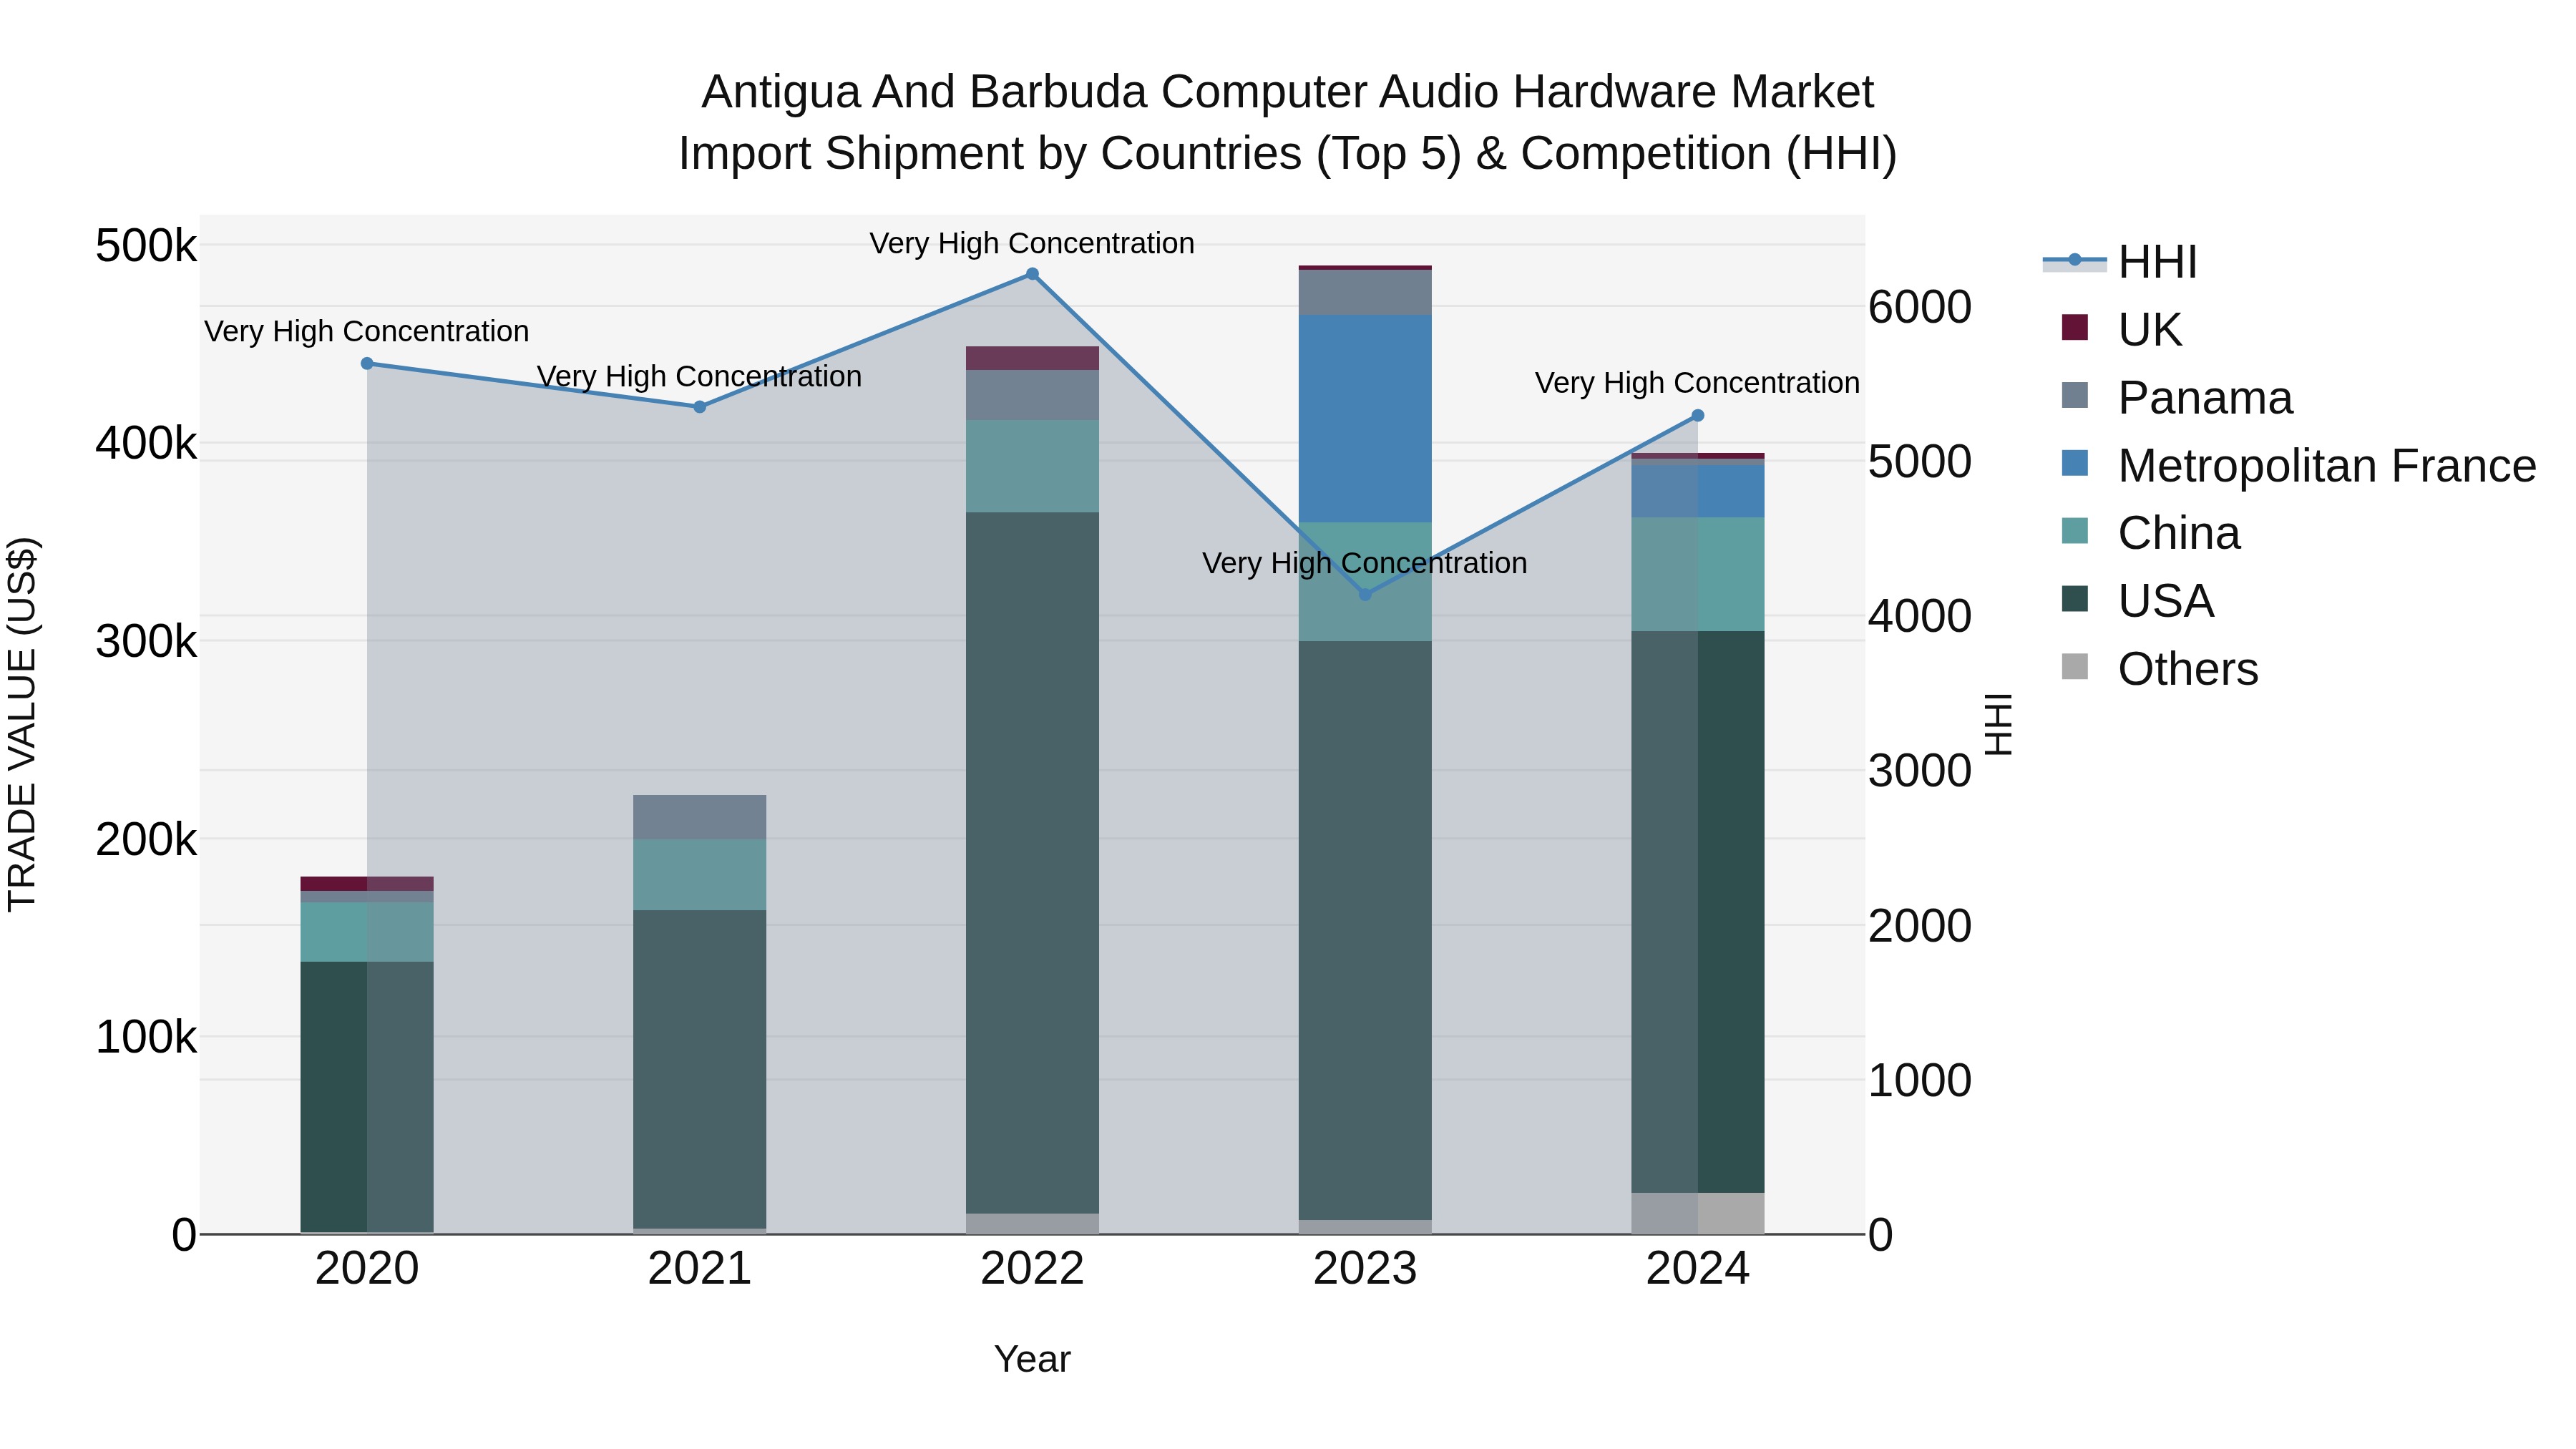Click the China segment of the 2024 bar

(1698, 575)
